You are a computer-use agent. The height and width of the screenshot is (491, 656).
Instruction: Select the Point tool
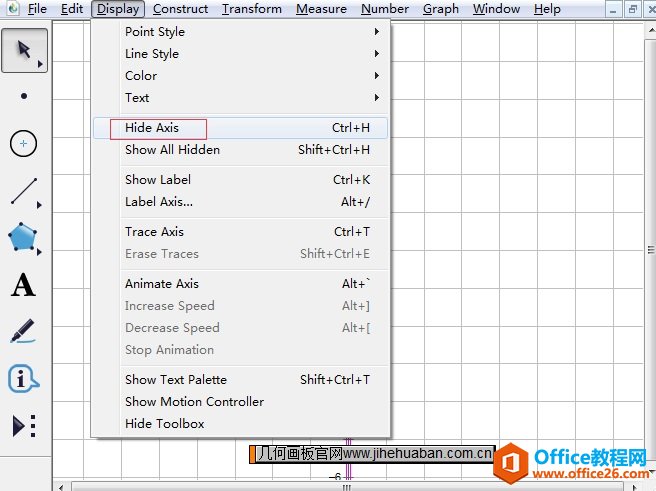(x=24, y=97)
